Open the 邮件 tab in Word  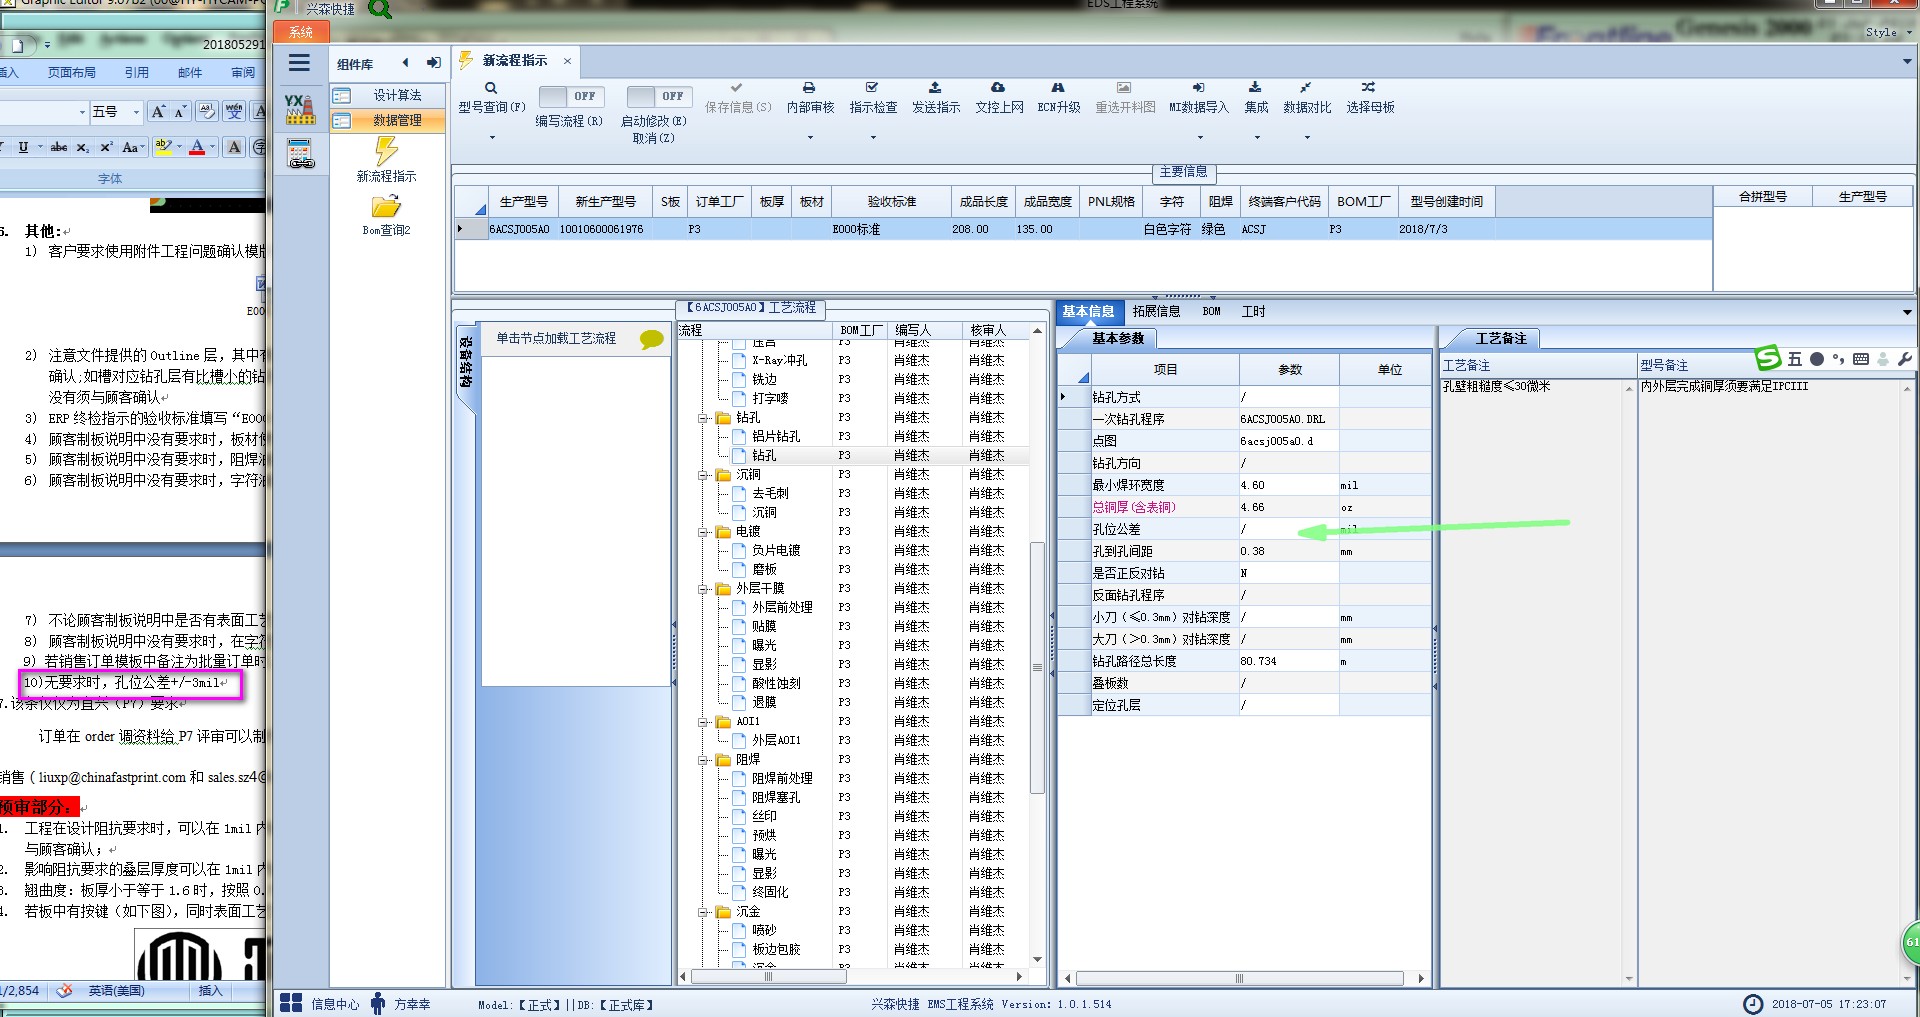pos(190,72)
